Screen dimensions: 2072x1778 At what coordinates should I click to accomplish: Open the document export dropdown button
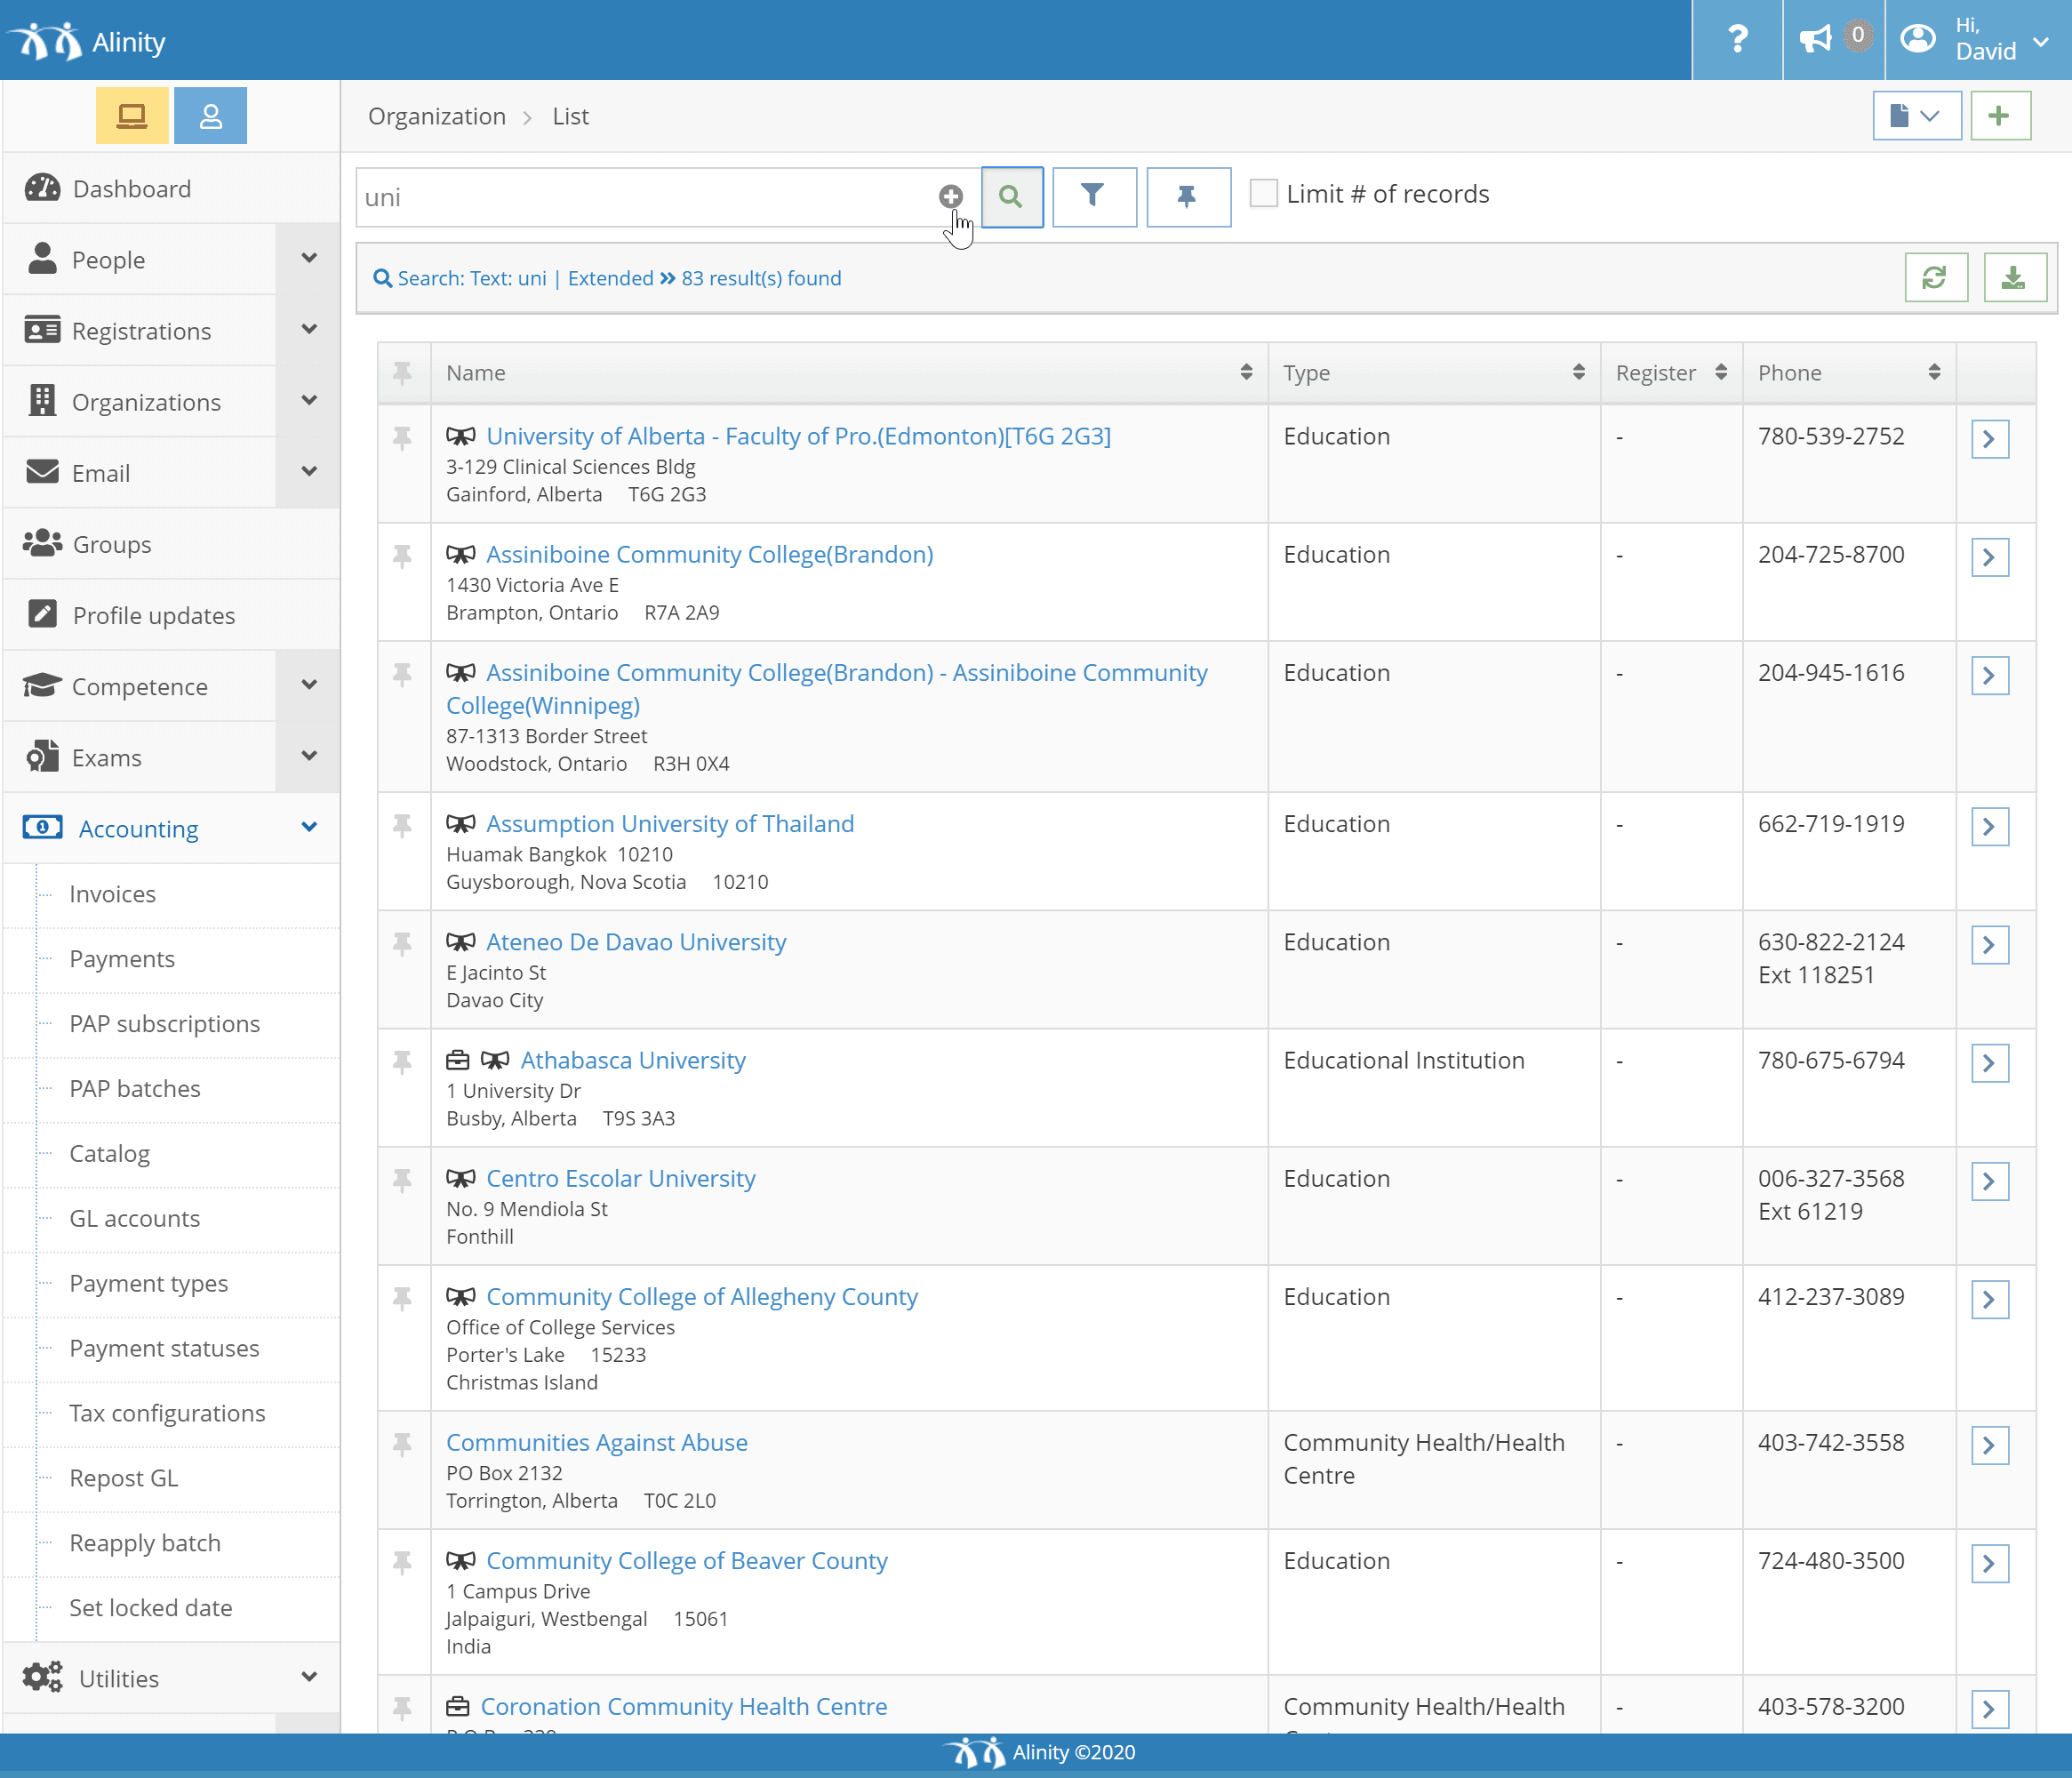[1916, 116]
